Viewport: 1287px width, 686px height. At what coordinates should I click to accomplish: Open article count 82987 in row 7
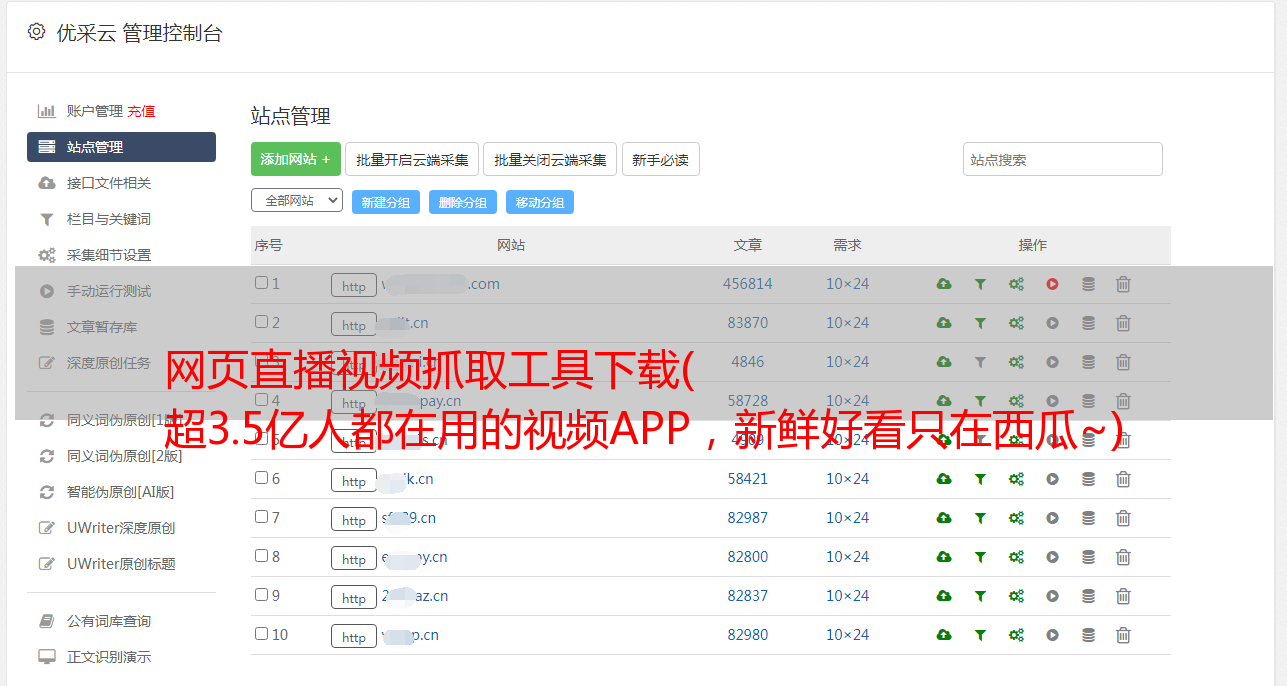tap(748, 518)
